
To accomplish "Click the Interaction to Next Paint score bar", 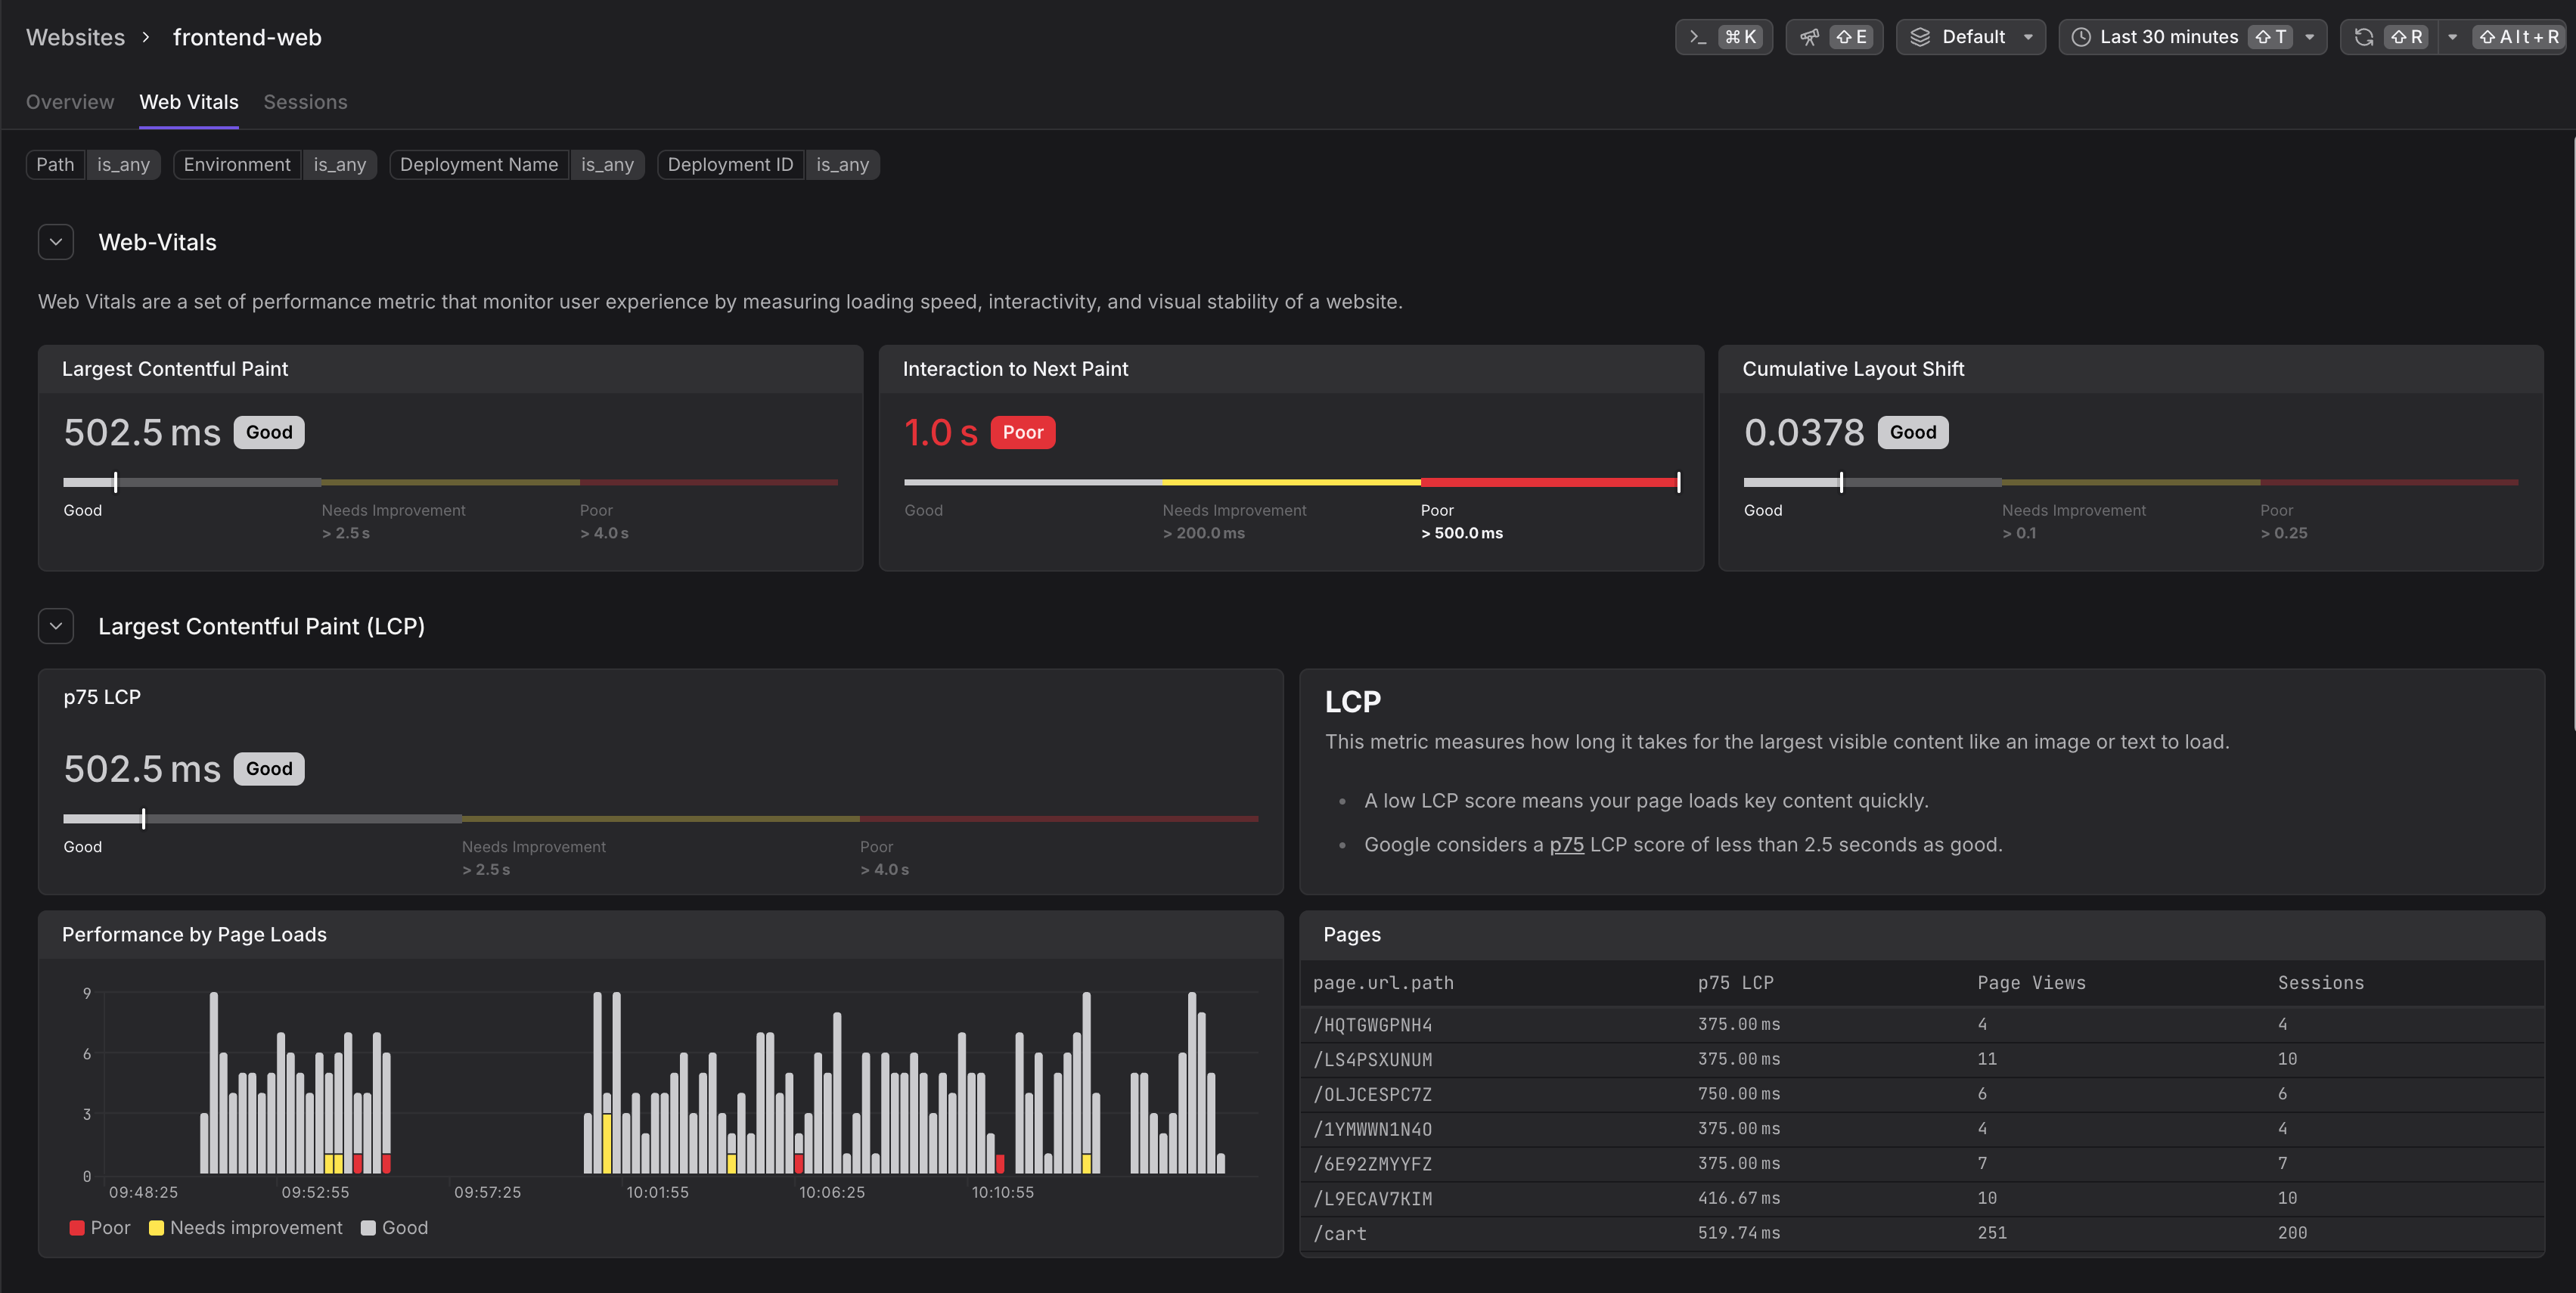I will point(1290,482).
